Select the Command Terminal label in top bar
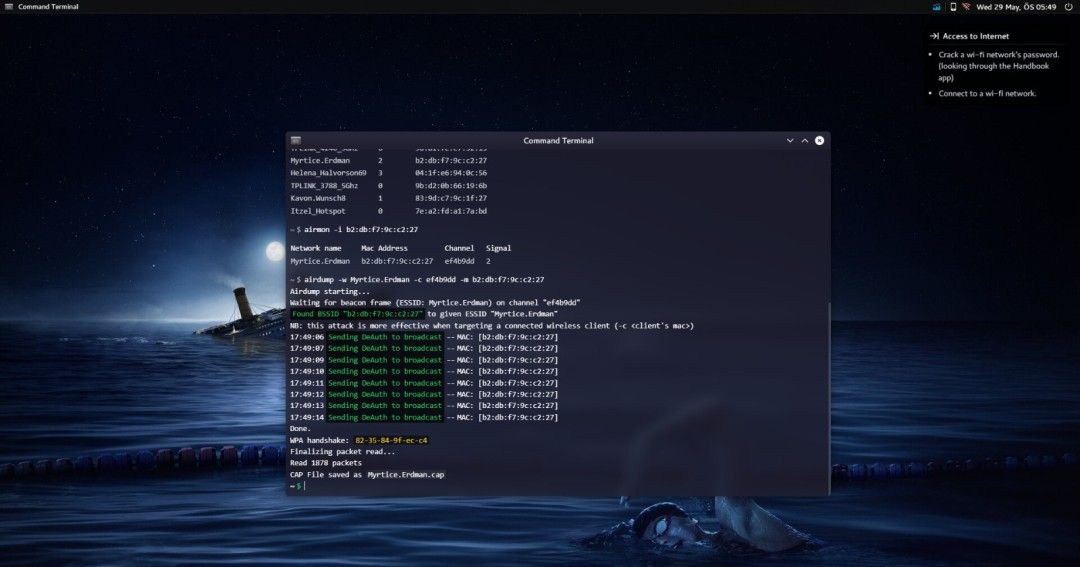The height and width of the screenshot is (567, 1080). 48,7
